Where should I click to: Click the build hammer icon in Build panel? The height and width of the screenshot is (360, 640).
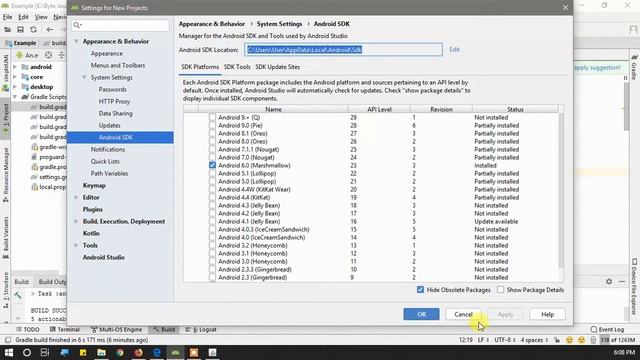pos(18,296)
